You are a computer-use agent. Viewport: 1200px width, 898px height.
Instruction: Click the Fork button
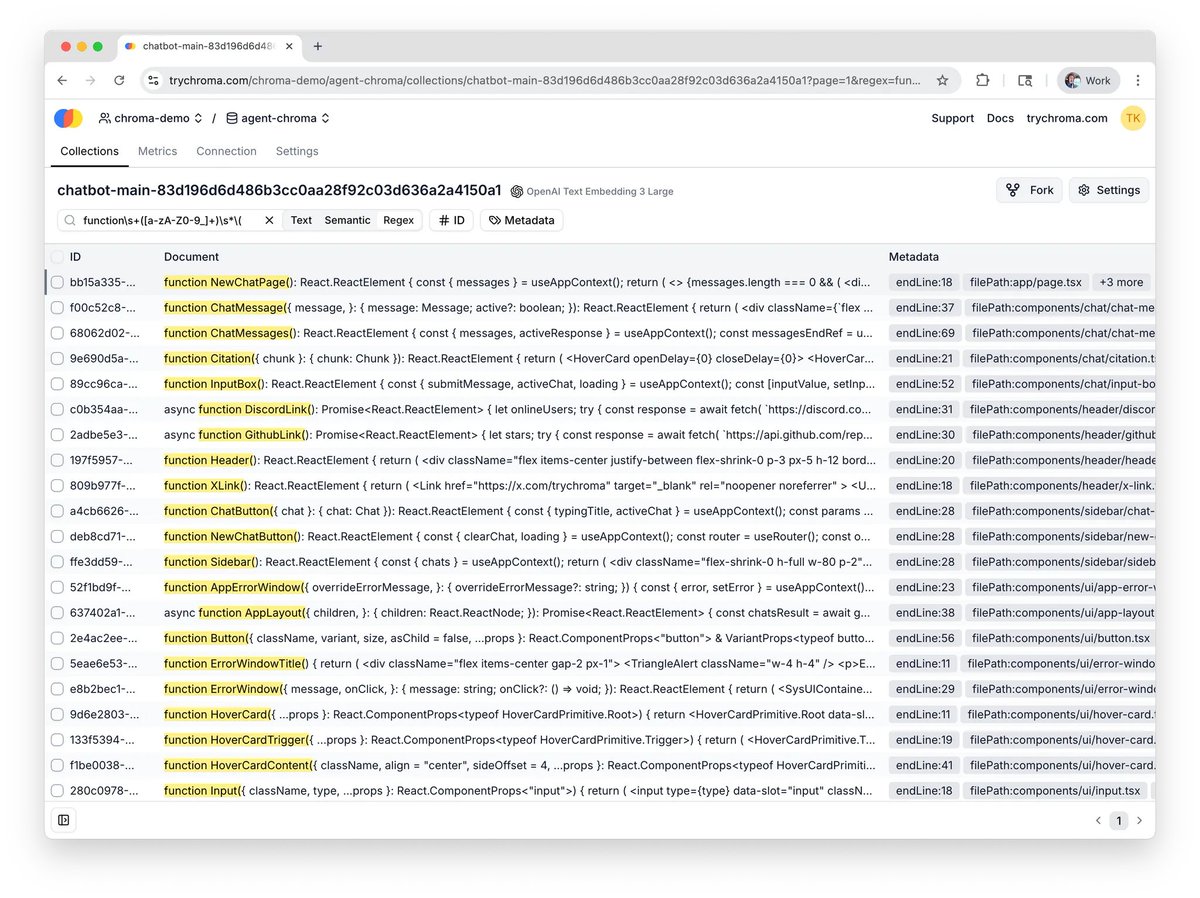1029,190
